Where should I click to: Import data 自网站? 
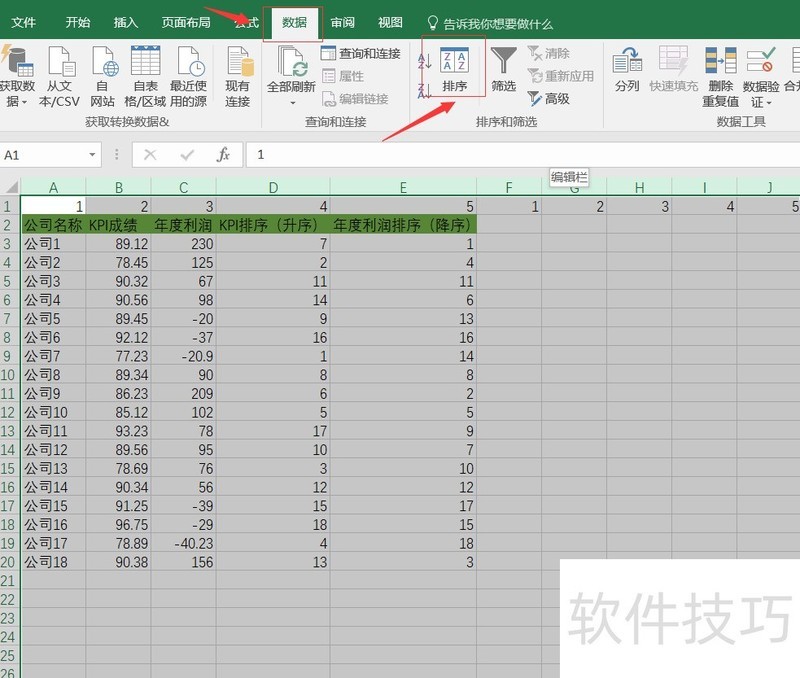(x=103, y=77)
